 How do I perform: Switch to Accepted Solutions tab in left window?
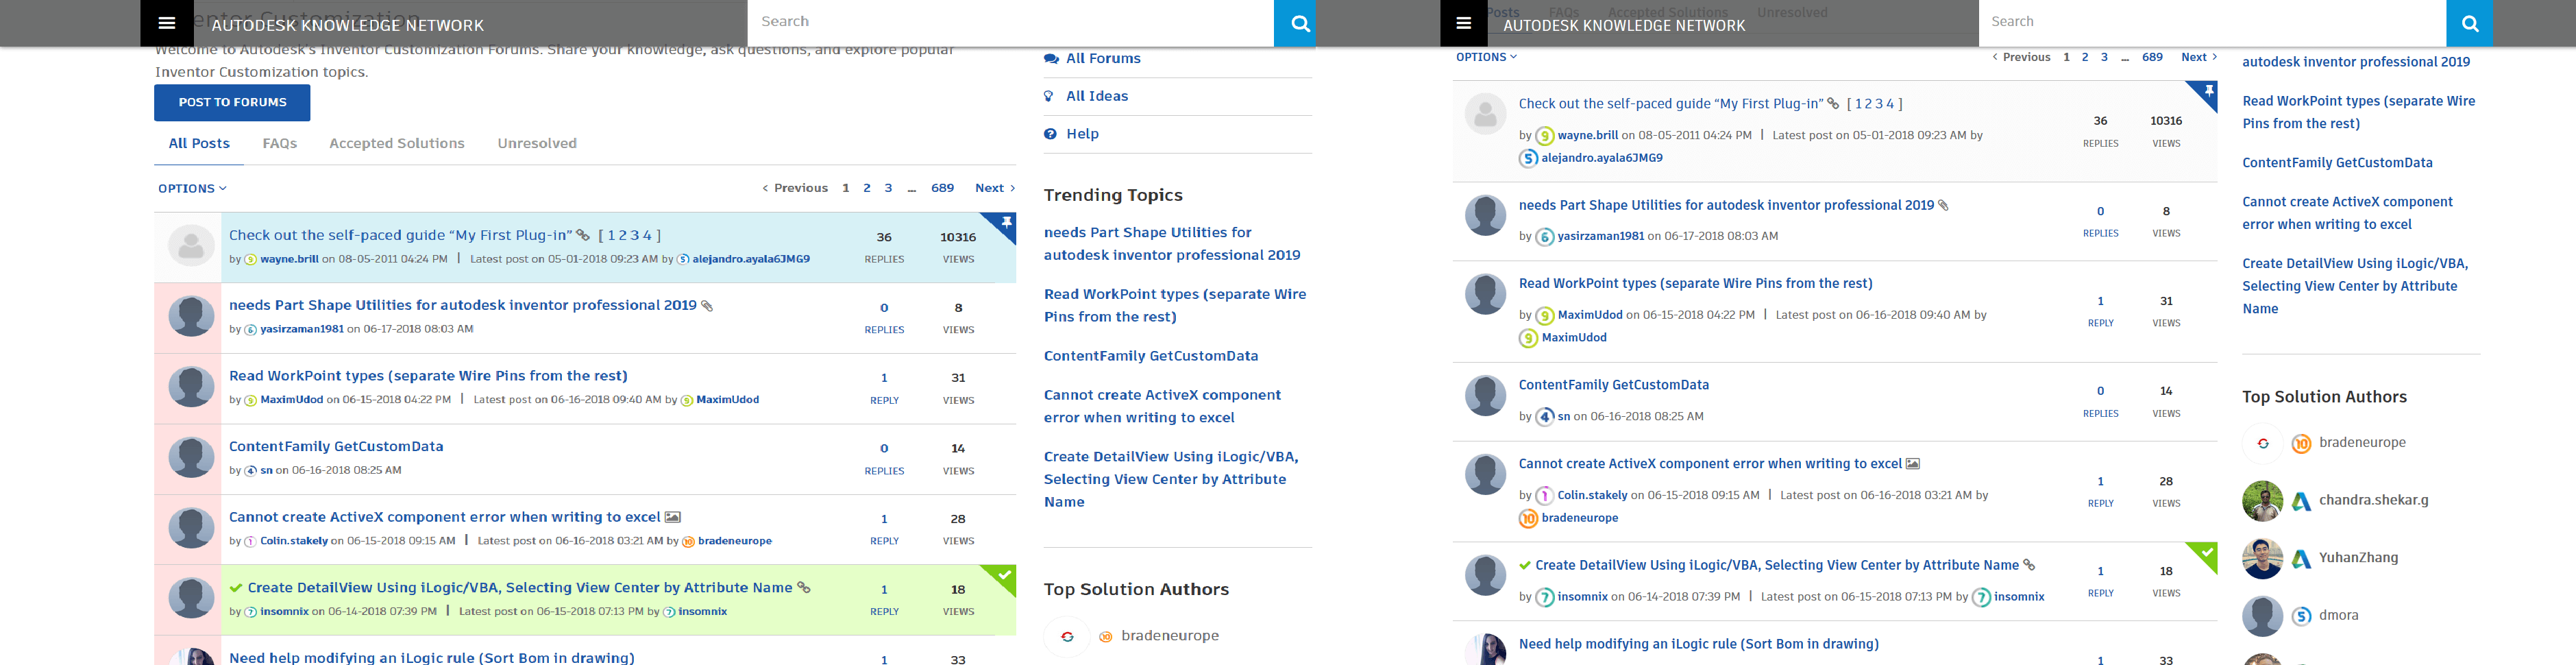pyautogui.click(x=397, y=144)
